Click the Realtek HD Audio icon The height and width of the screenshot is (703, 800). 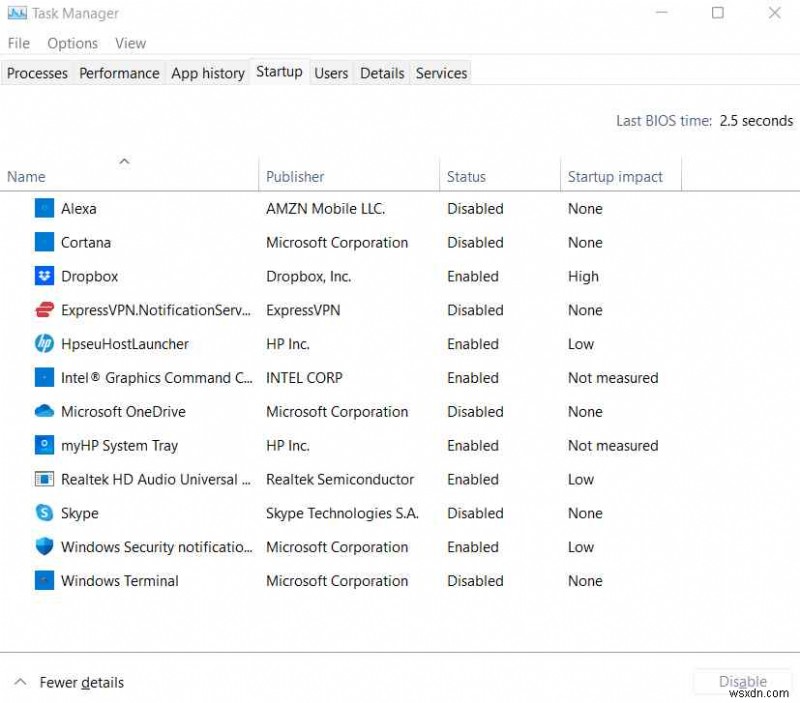click(44, 479)
